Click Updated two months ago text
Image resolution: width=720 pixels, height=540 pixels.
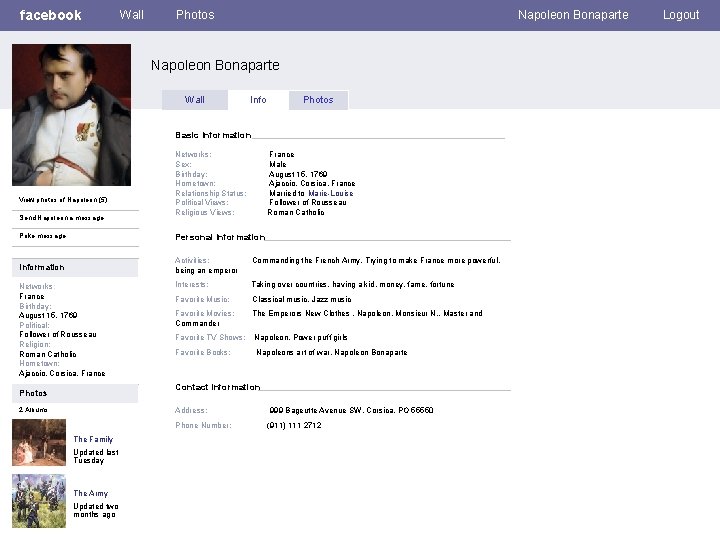[96, 511]
